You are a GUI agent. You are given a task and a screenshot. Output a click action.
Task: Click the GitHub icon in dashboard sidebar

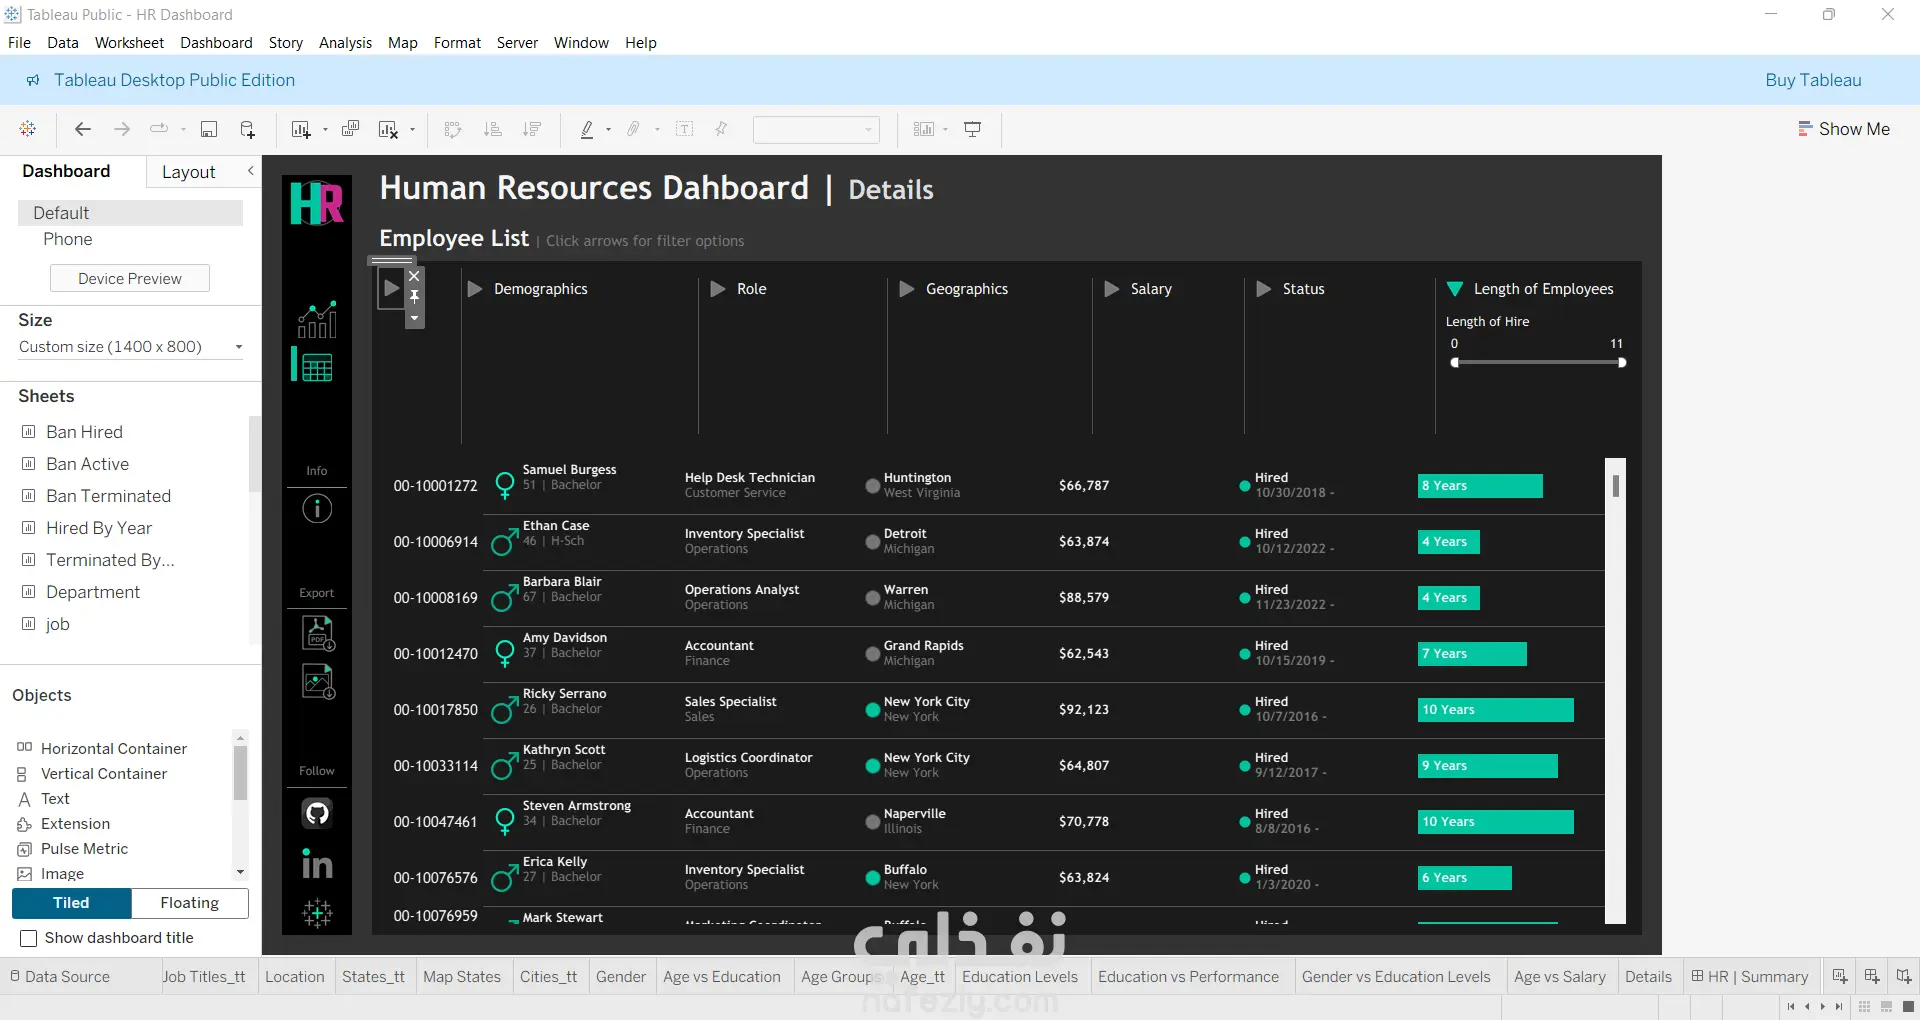(317, 813)
